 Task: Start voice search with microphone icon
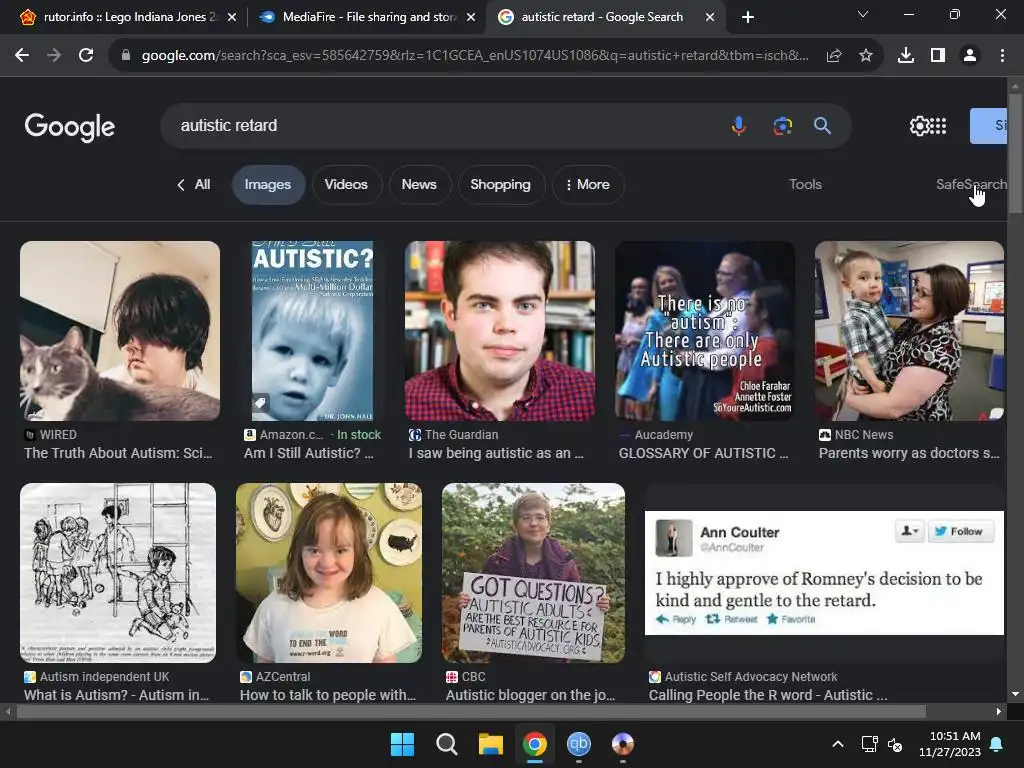pos(739,125)
